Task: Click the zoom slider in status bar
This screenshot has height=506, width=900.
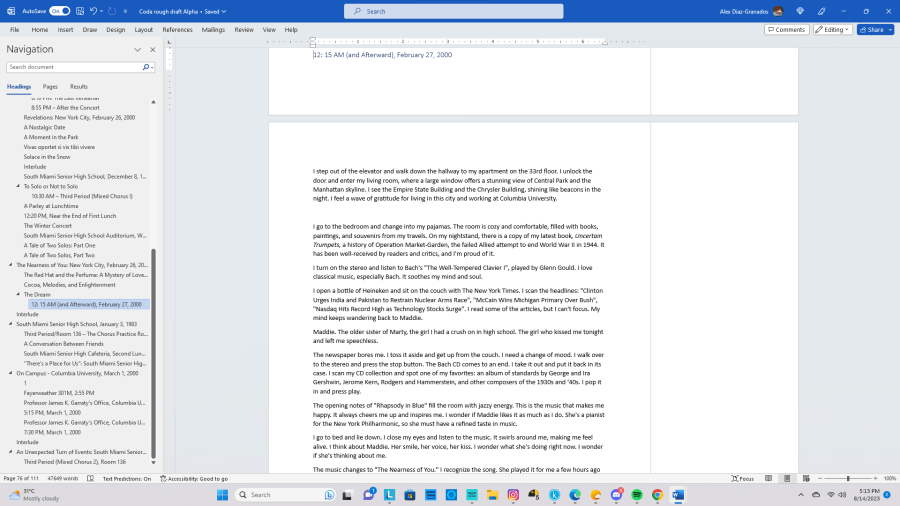Action: [x=846, y=479]
